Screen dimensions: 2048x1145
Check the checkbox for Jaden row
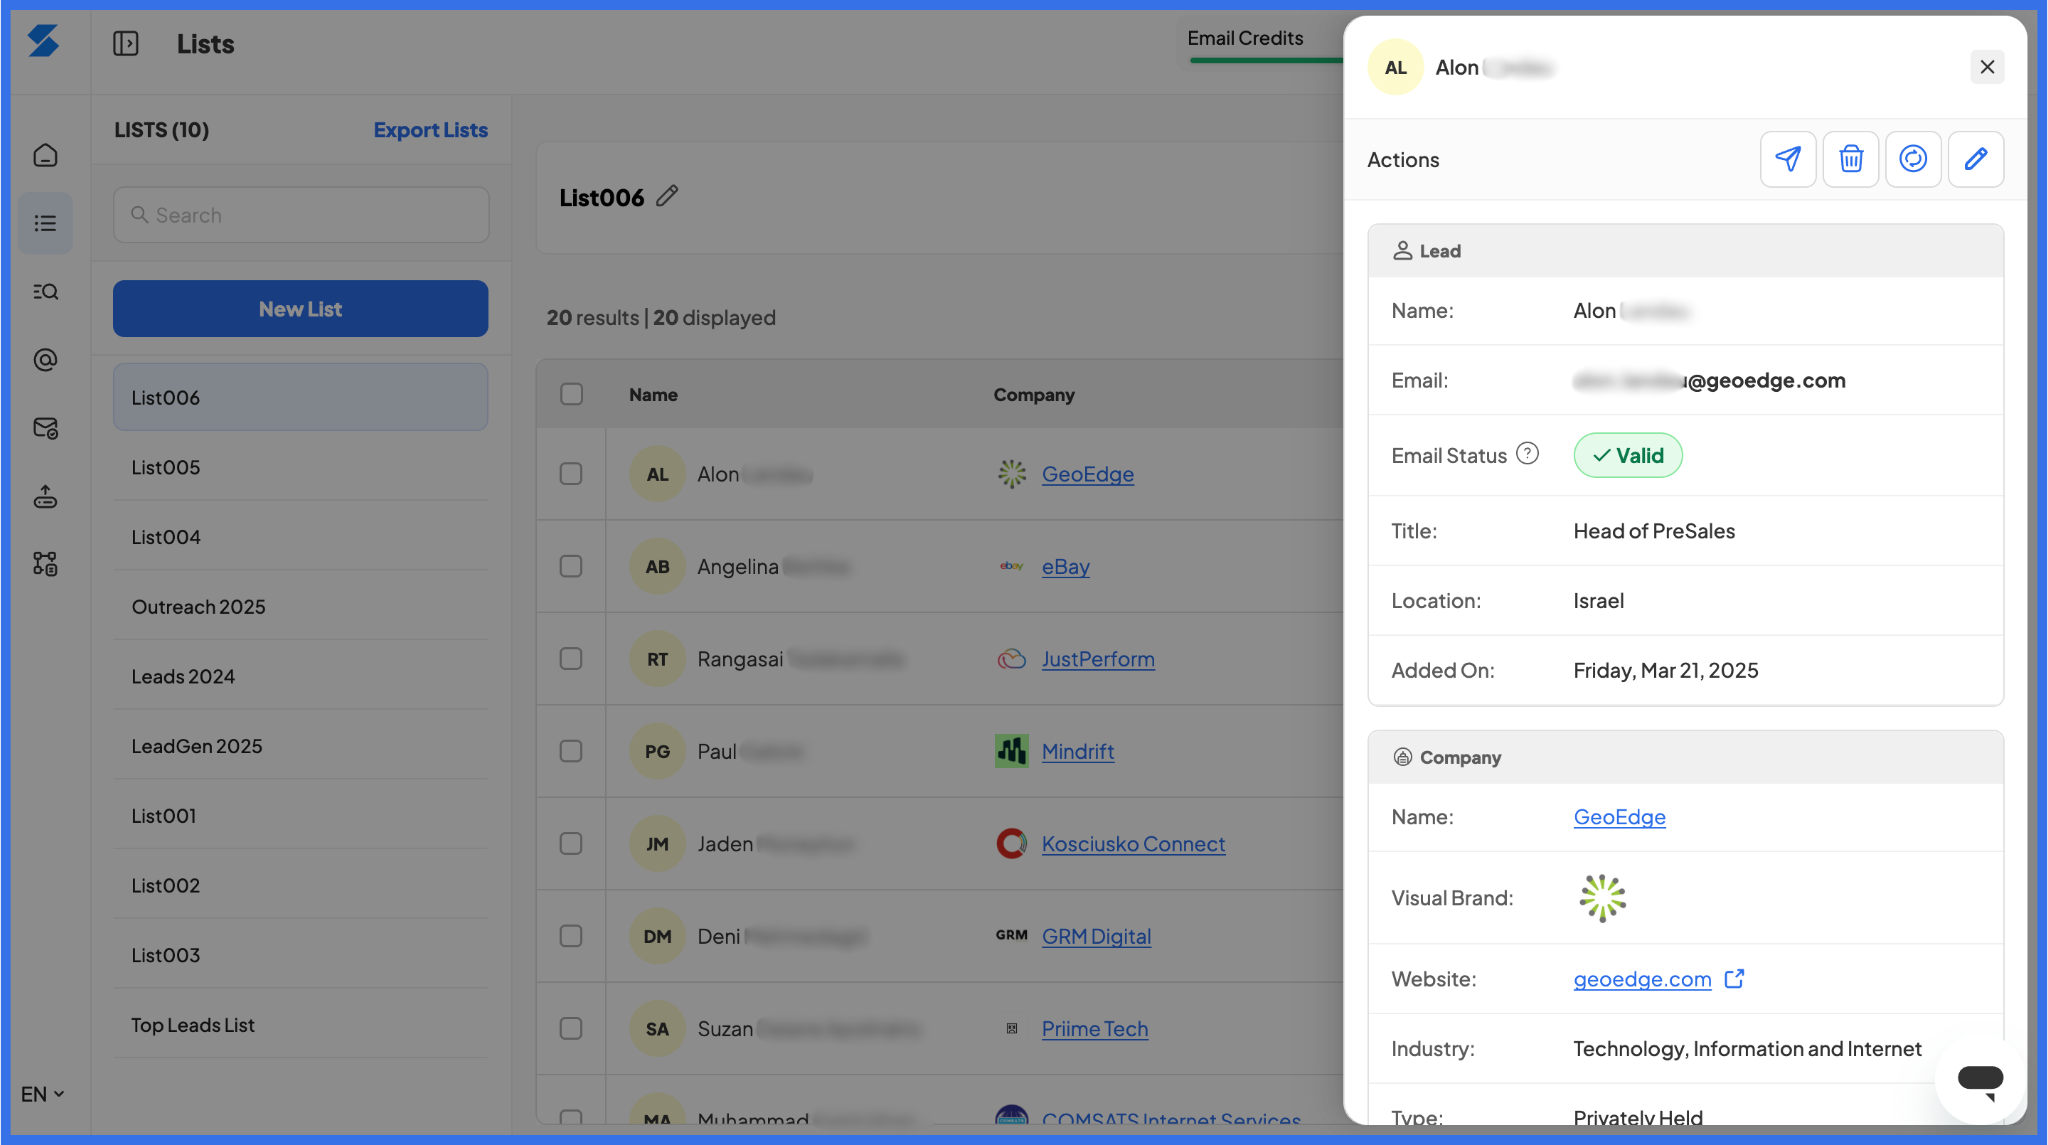click(x=571, y=844)
